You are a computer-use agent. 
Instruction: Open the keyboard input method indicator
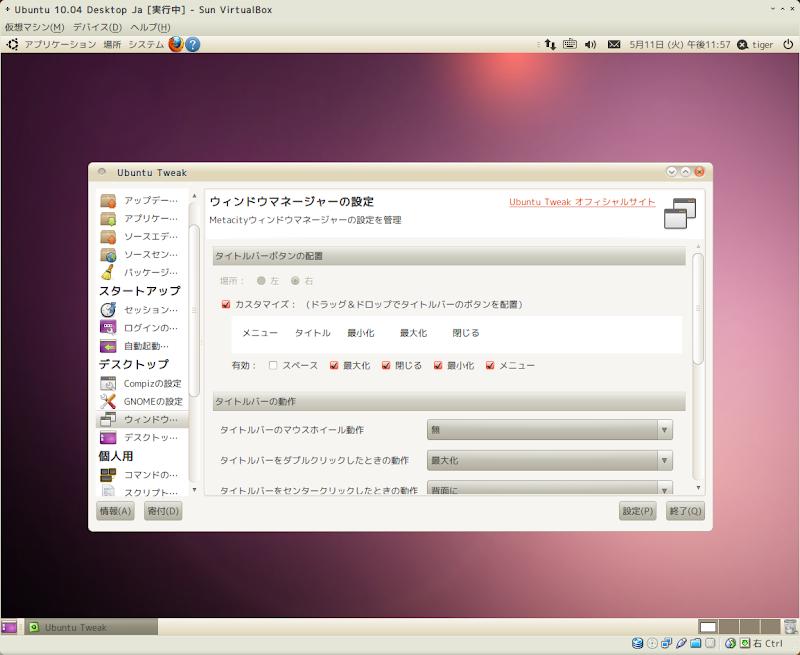point(570,44)
